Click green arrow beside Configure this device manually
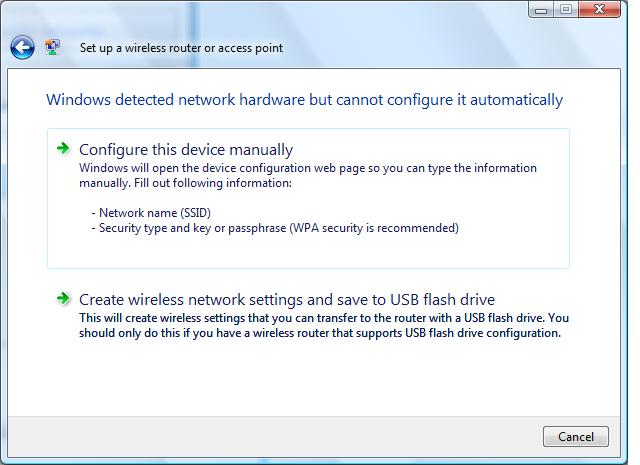The width and height of the screenshot is (640, 465). click(x=63, y=148)
